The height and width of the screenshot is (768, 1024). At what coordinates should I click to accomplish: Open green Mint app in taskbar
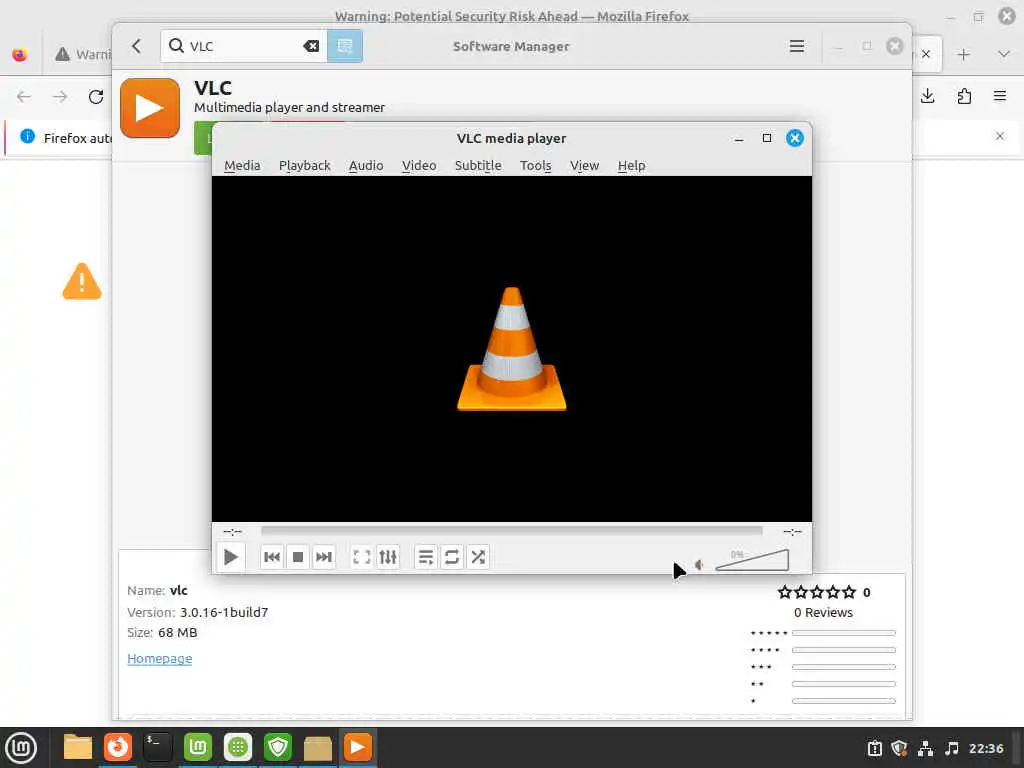coord(198,747)
